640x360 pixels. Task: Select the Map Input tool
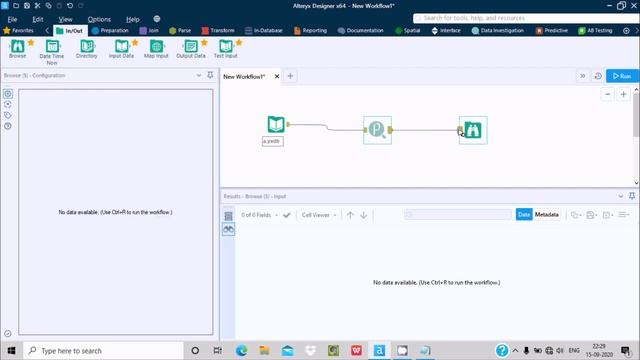[x=156, y=49]
